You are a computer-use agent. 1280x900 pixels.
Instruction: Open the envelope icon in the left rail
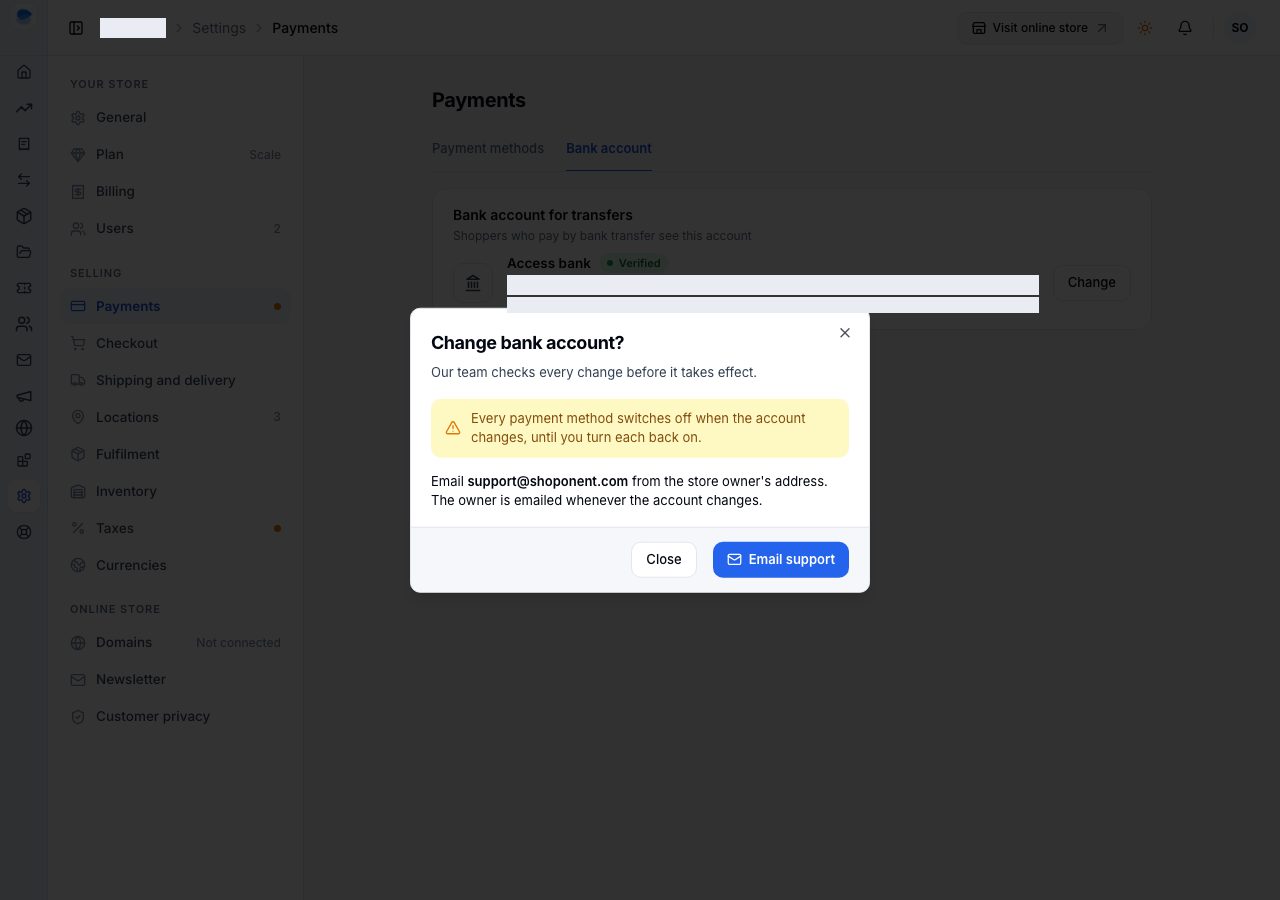[x=24, y=360]
